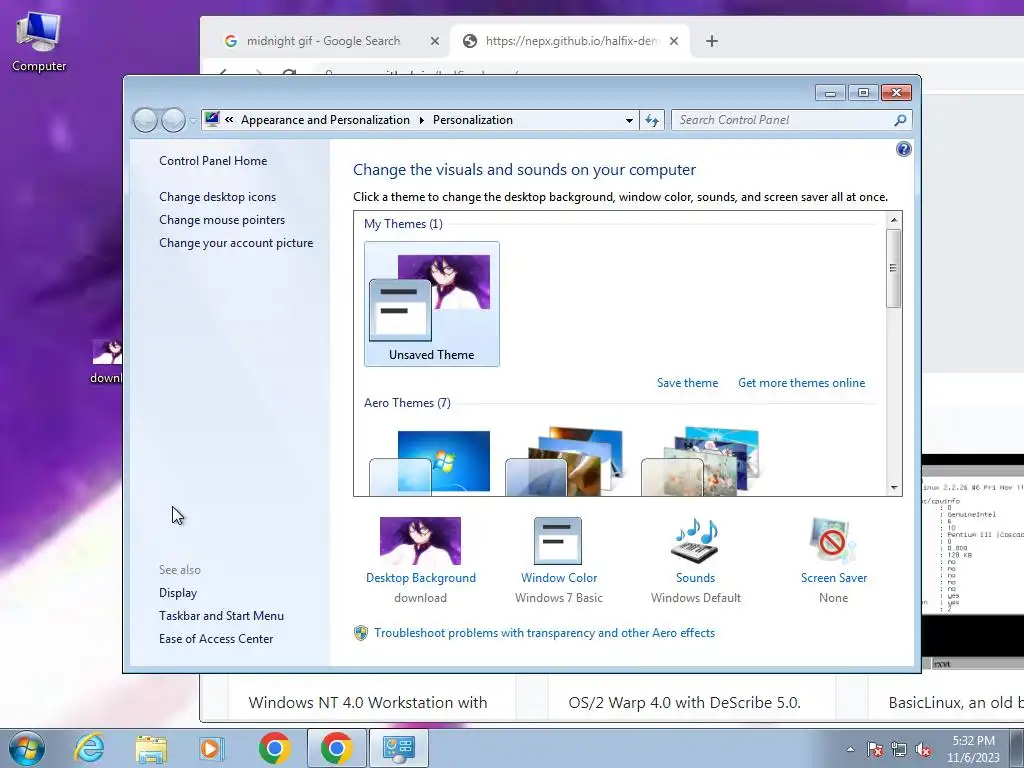Open the recent pages dropdown arrow
The image size is (1024, 768).
(193, 121)
